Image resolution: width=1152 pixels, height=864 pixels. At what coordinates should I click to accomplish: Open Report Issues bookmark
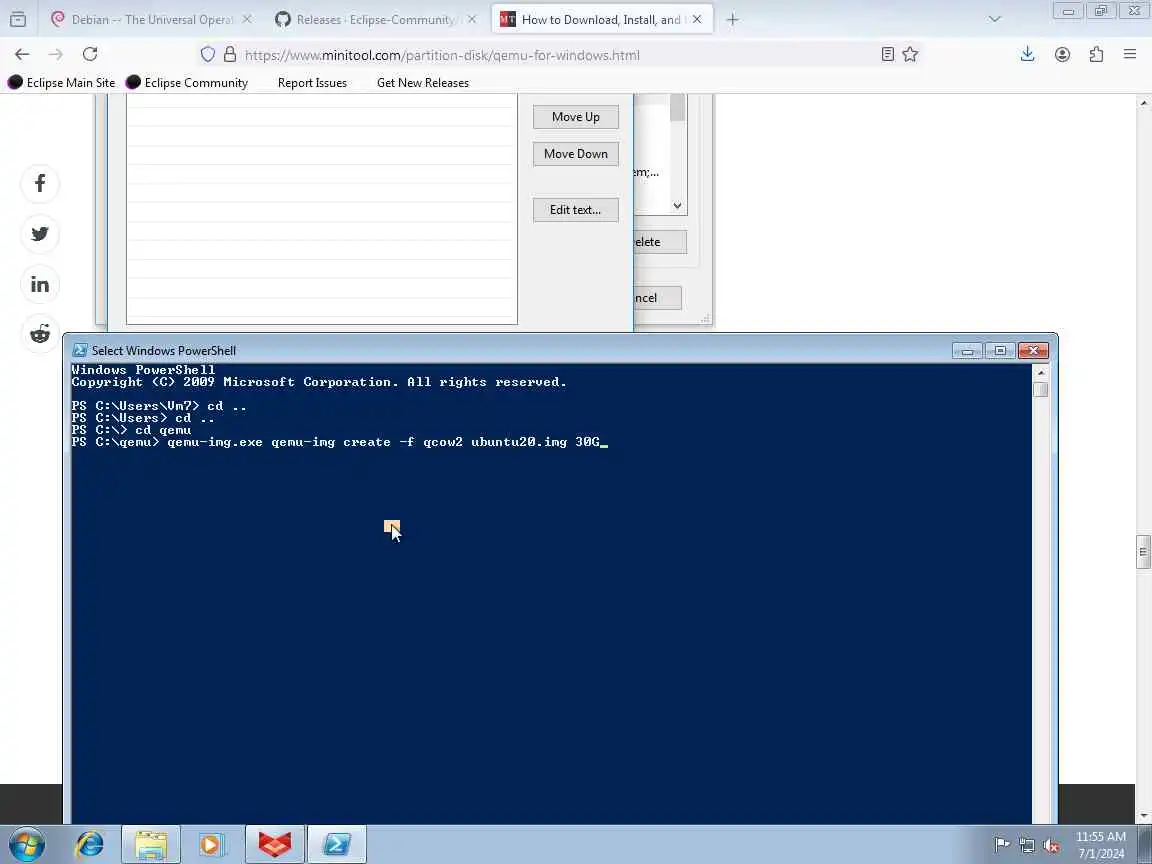coord(312,83)
